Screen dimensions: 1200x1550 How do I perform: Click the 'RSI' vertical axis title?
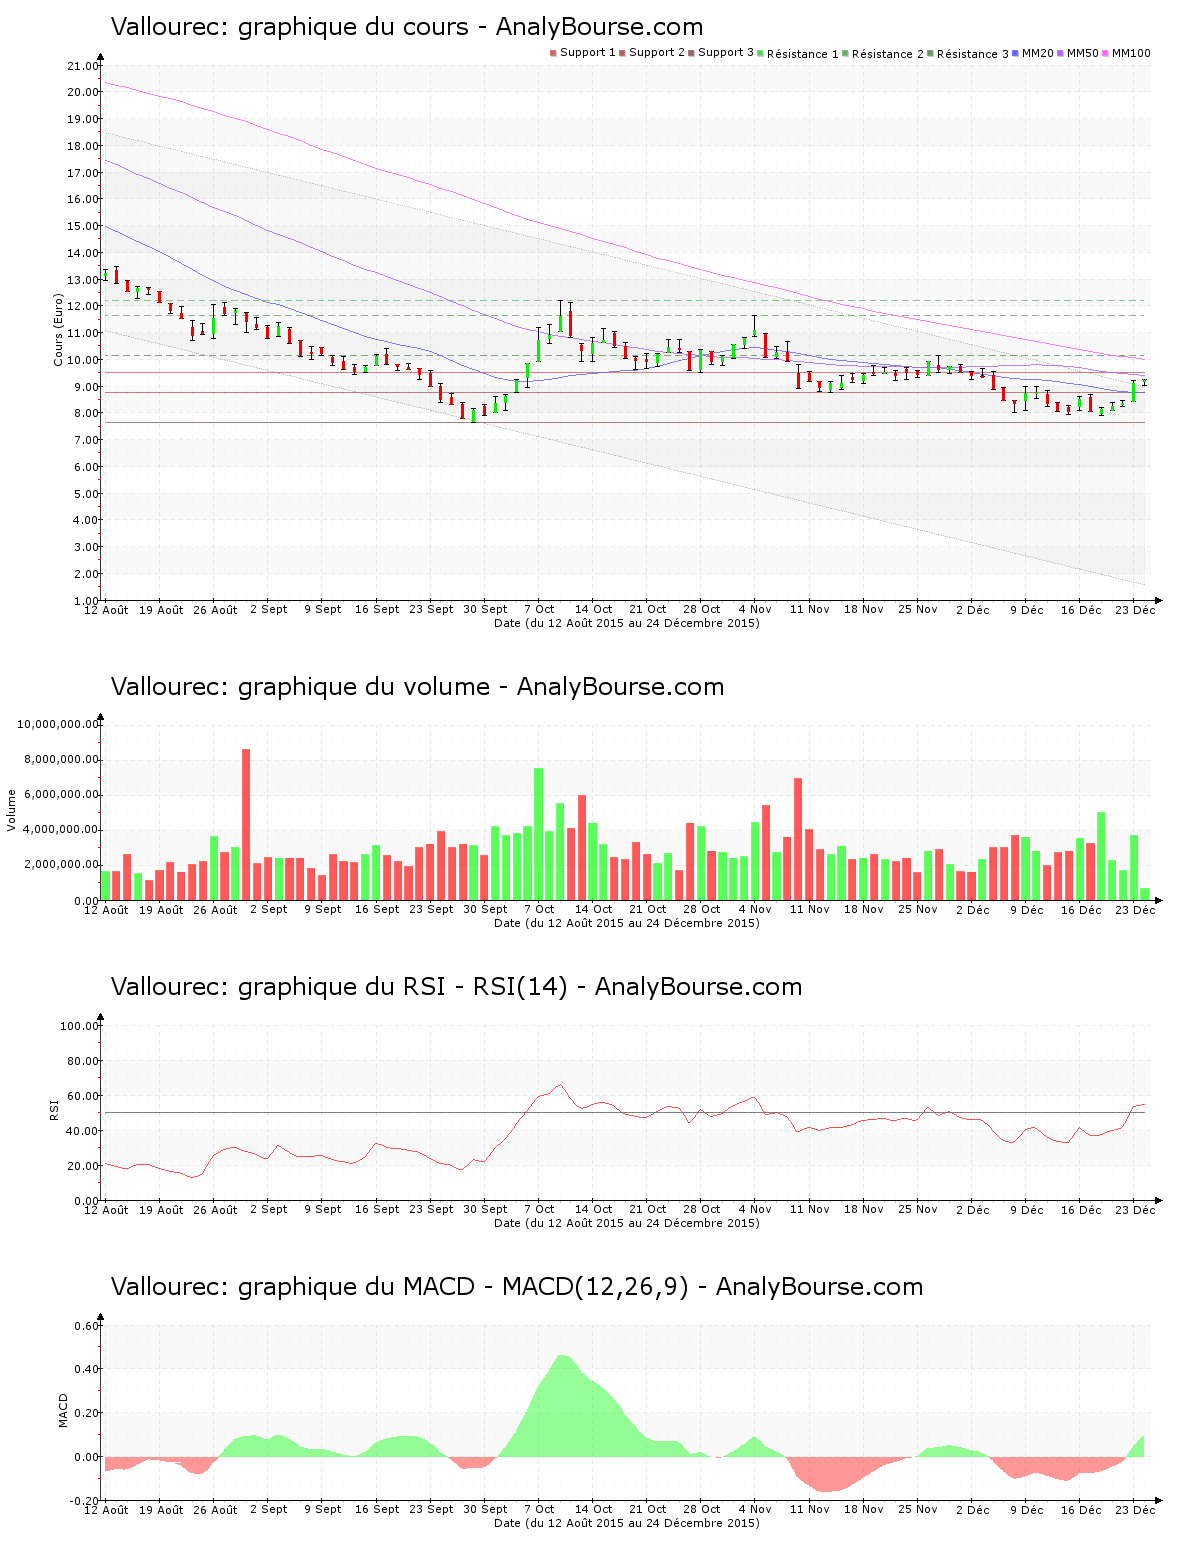55,1109
